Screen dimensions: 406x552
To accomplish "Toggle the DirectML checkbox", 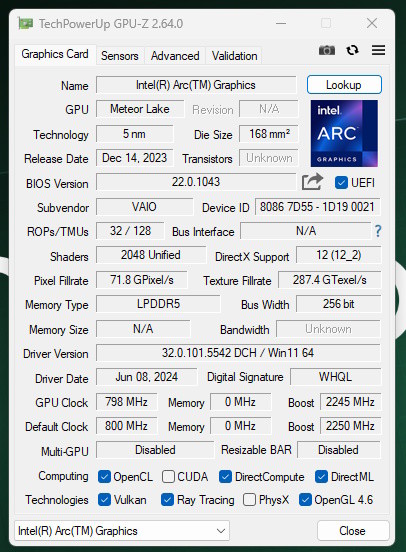I will (321, 477).
